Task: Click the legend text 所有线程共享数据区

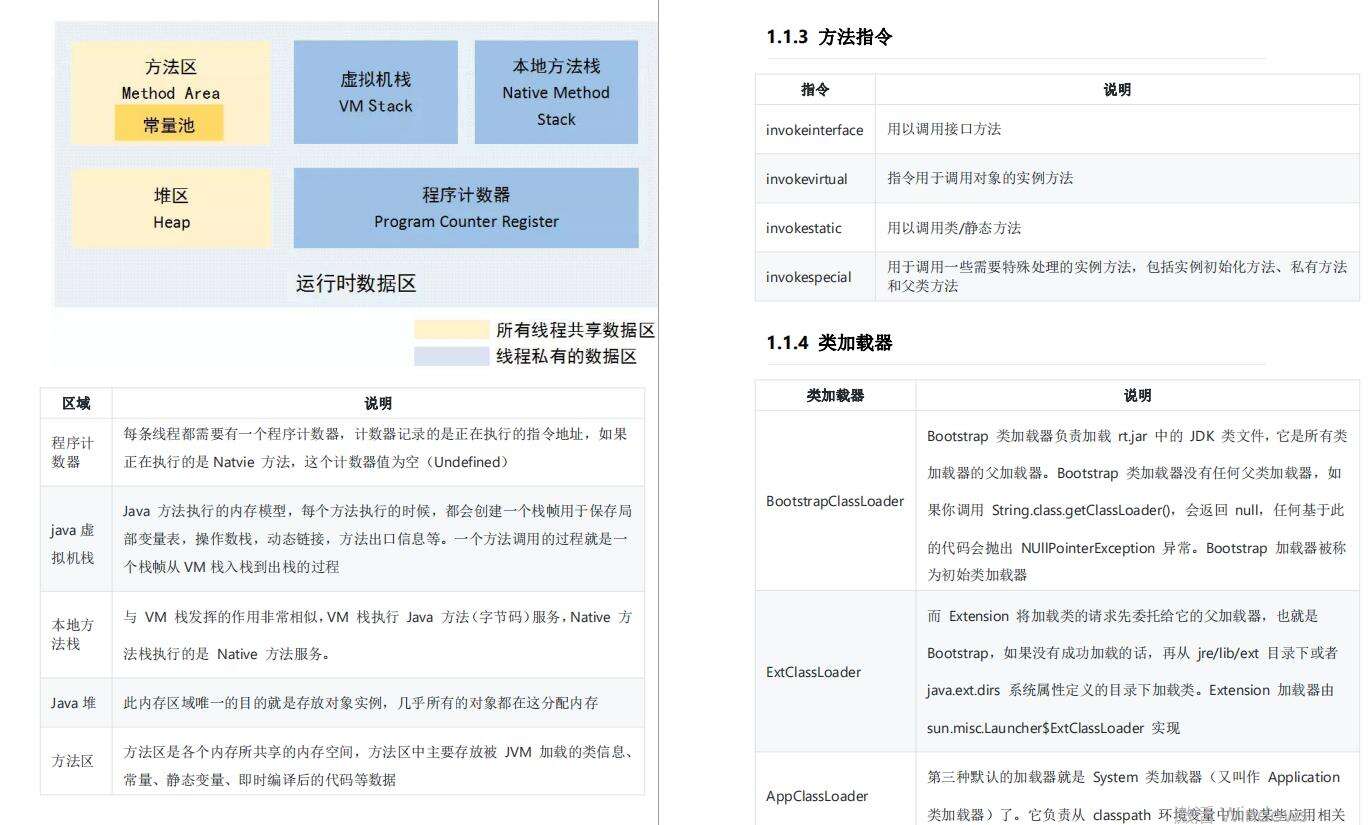Action: [575, 330]
